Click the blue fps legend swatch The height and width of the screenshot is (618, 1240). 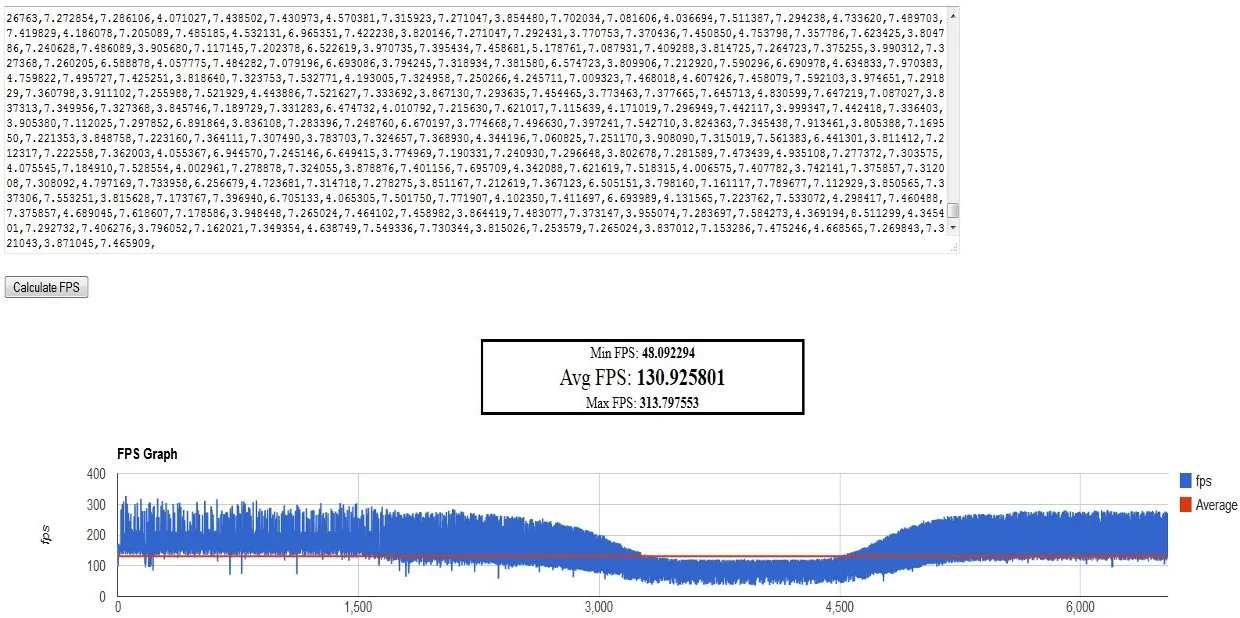point(1184,481)
